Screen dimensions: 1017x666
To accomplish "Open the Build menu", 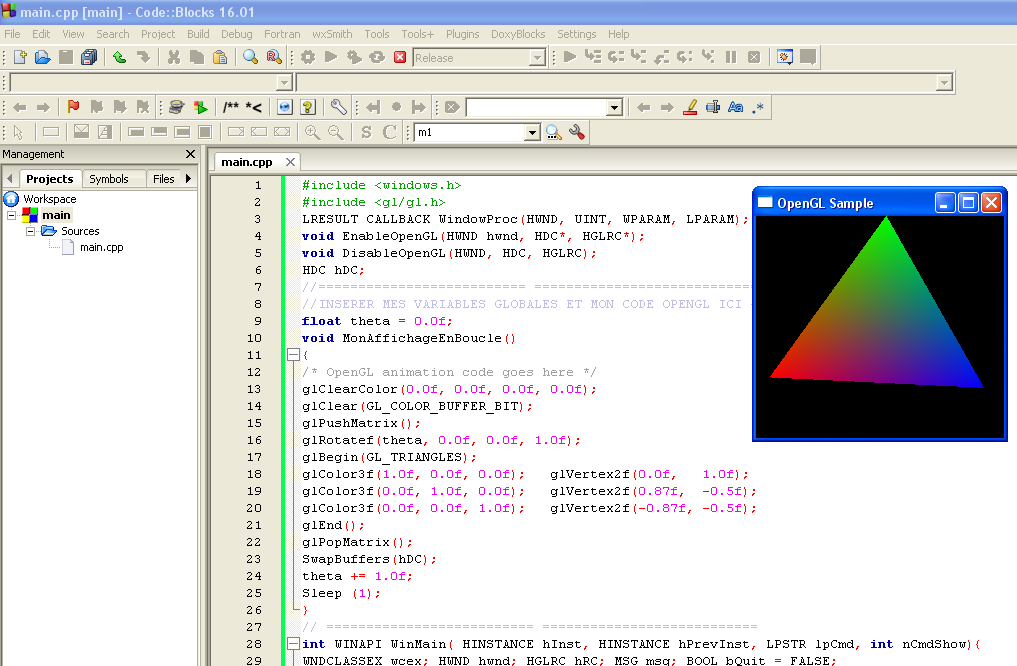I will coord(198,34).
